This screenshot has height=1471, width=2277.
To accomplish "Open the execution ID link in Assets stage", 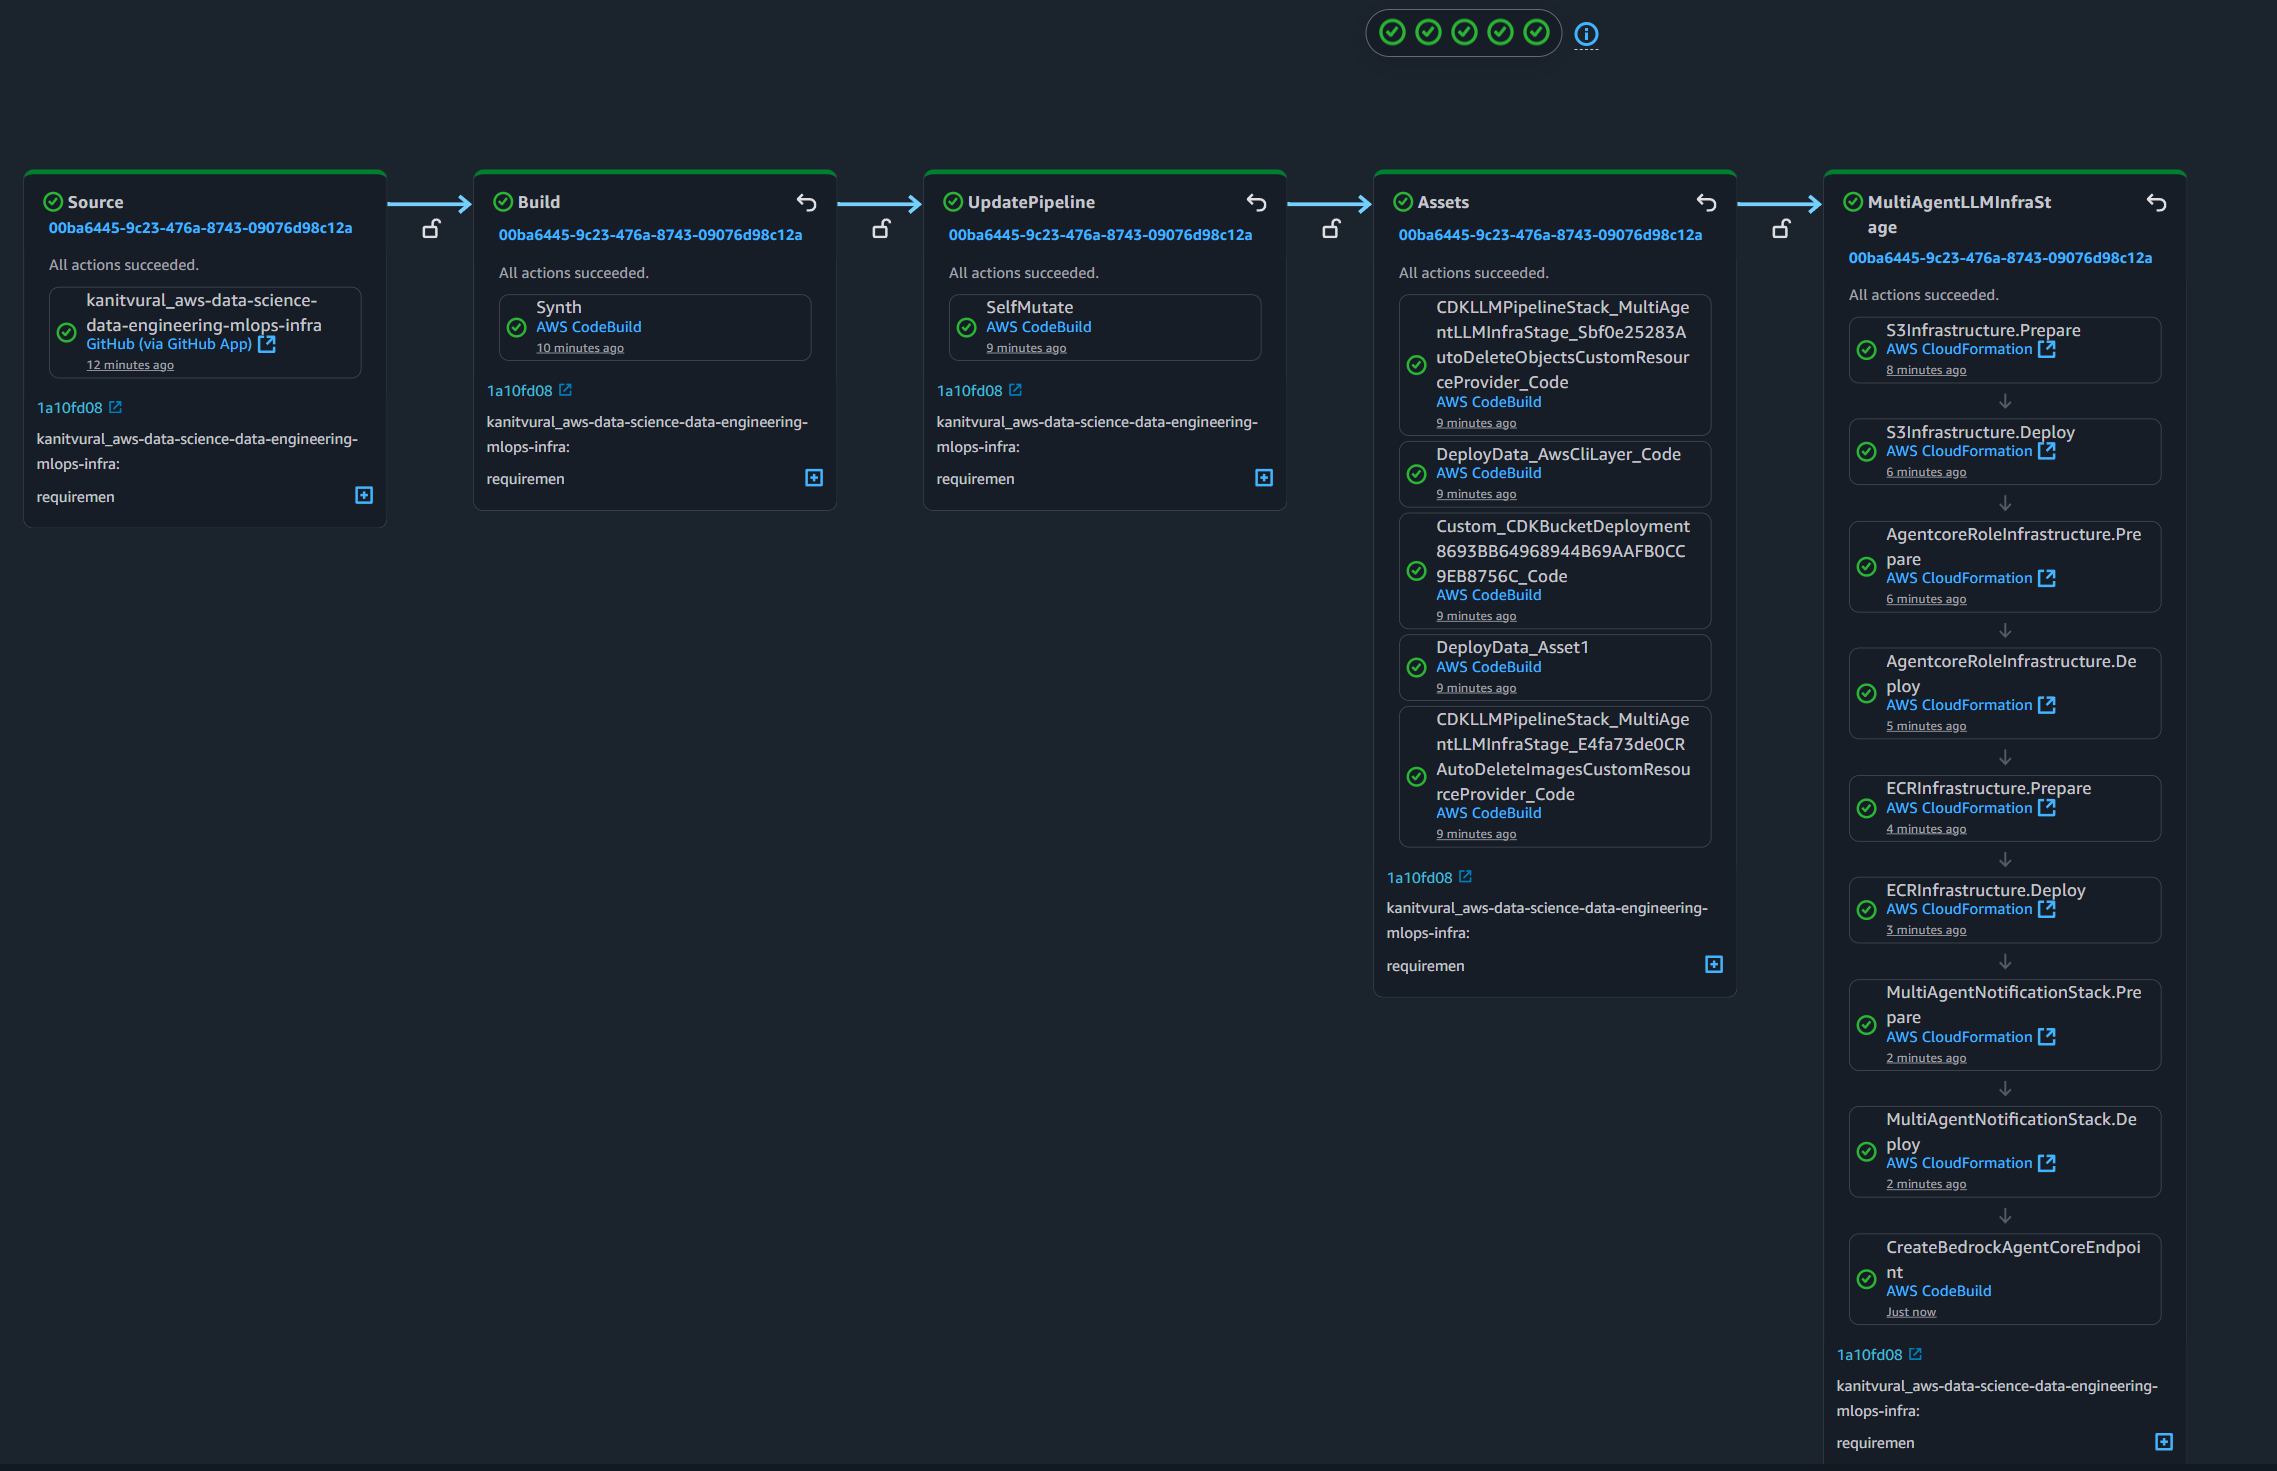I will click(1550, 235).
